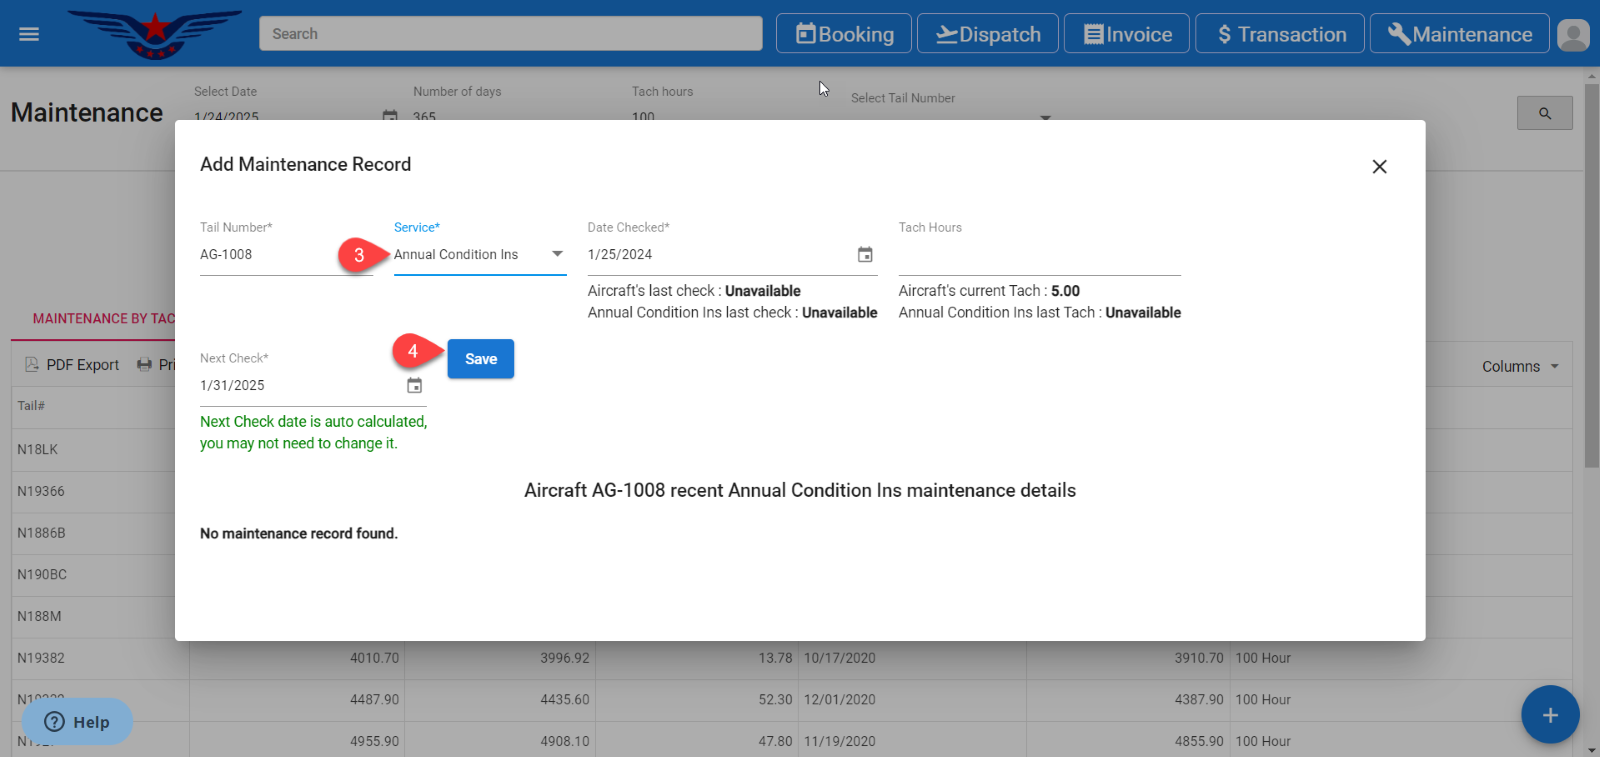
Task: Open the Columns dropdown
Action: (x=1519, y=367)
